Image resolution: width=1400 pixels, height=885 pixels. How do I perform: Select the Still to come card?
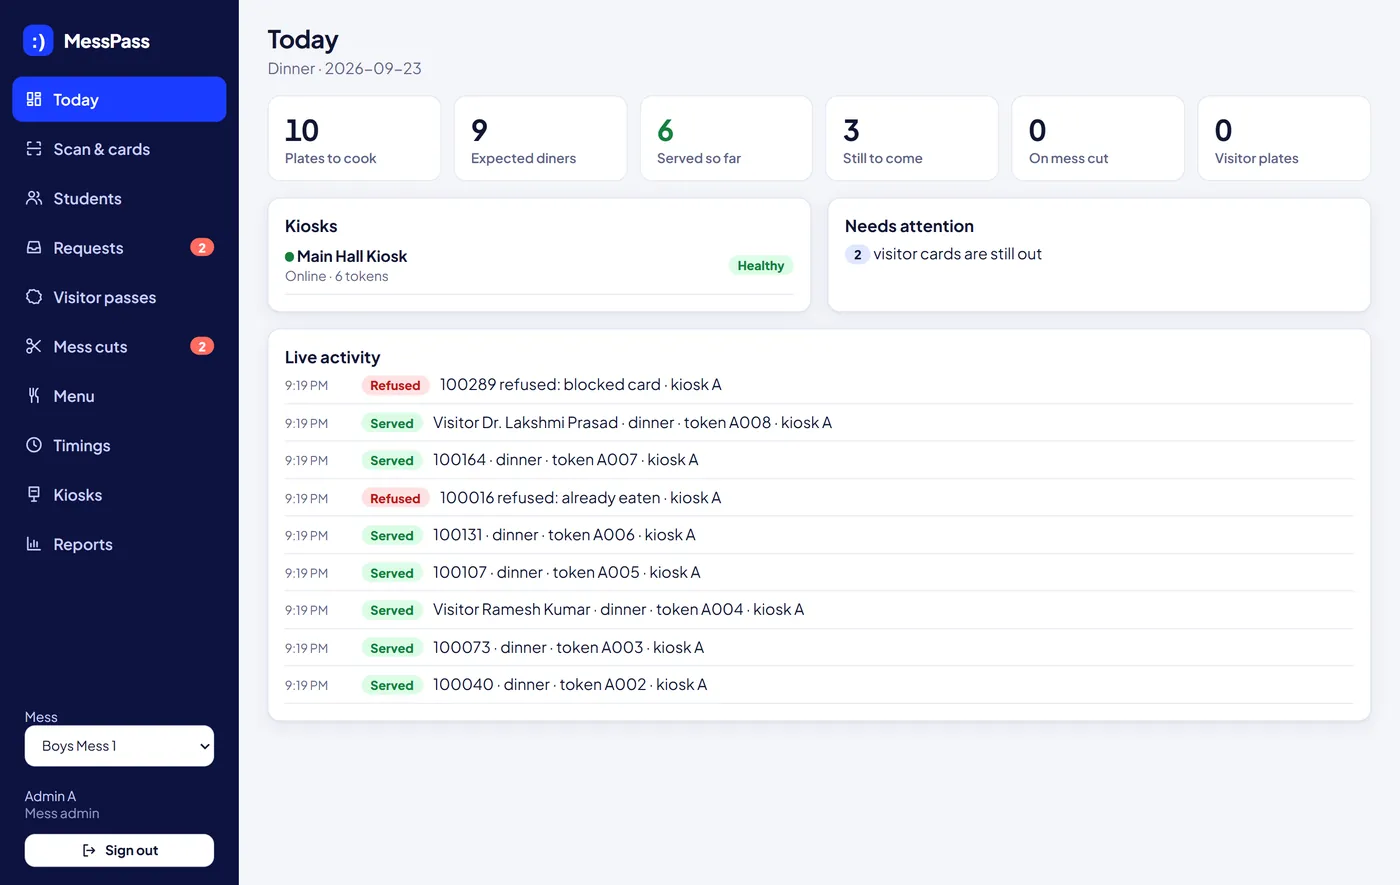pyautogui.click(x=912, y=139)
